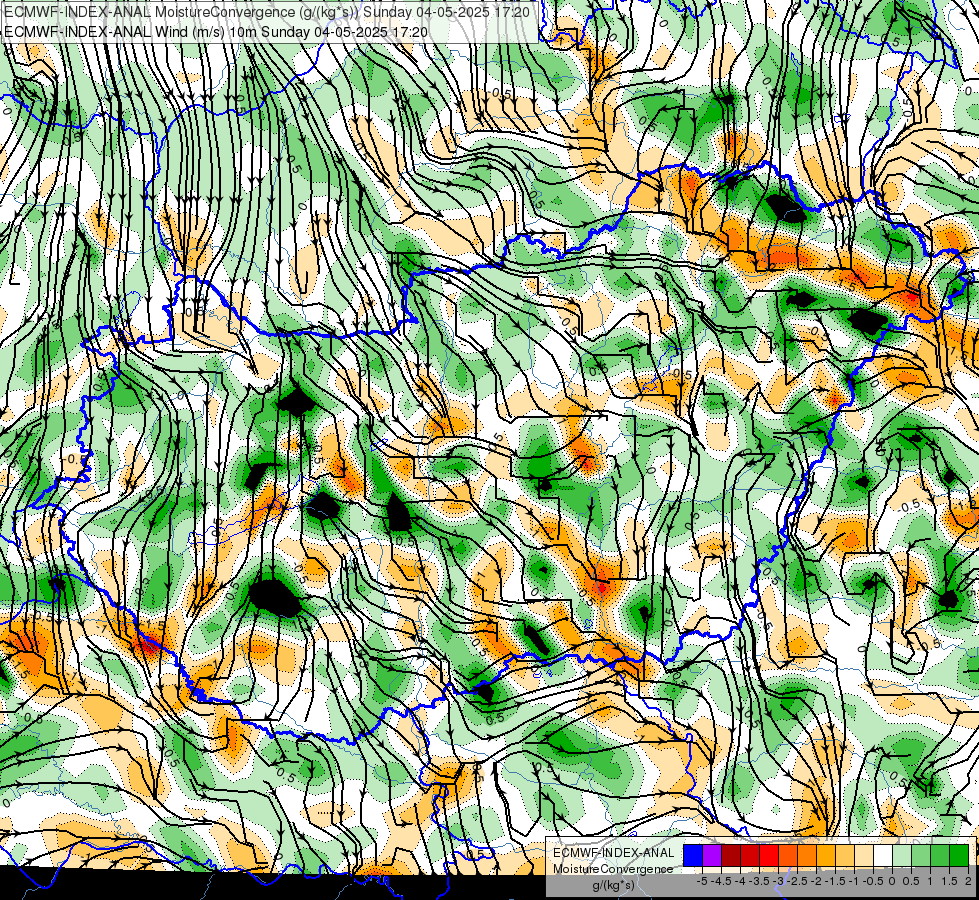Click the '-5' tick label on the legend
The width and height of the screenshot is (979, 900).
702,881
